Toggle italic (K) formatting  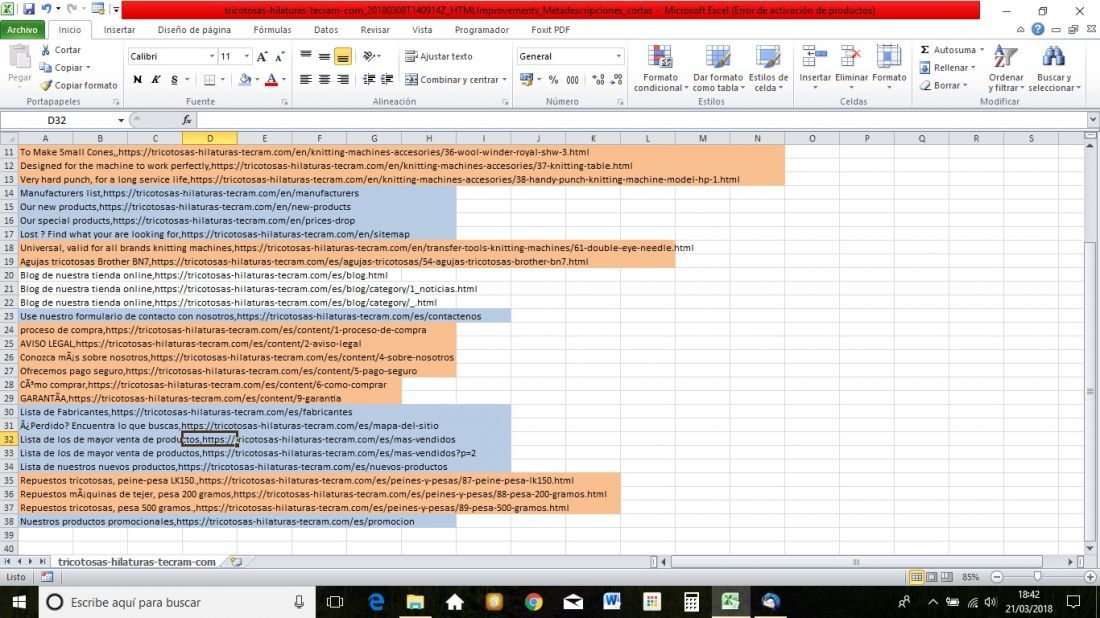[156, 79]
